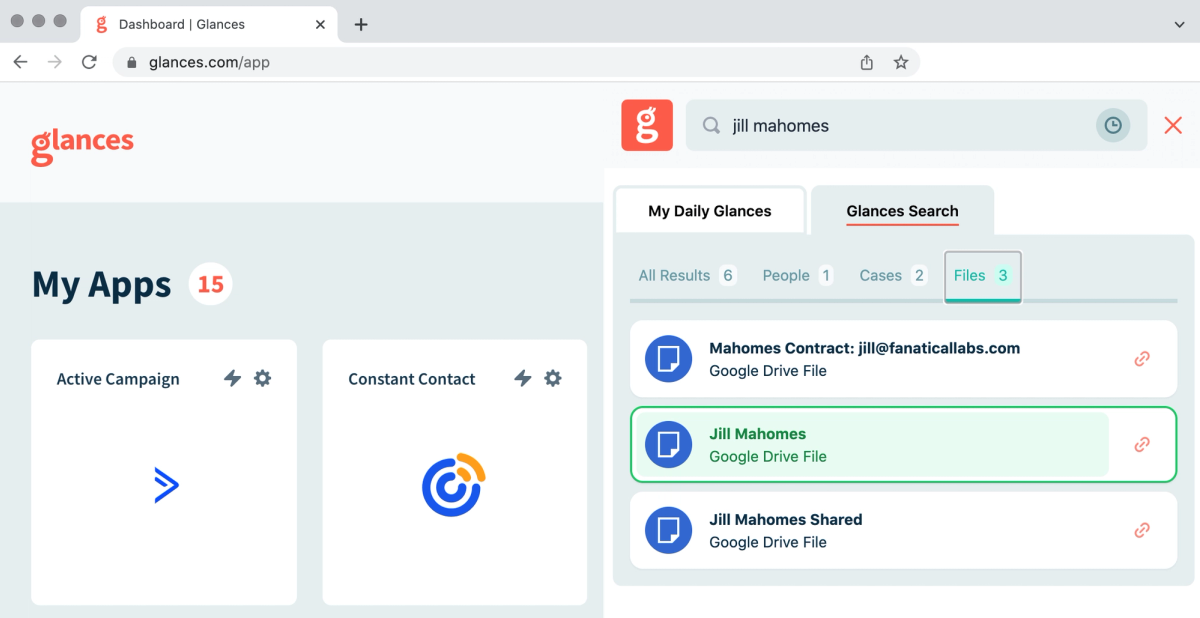Click the padlock site info icon
Viewport: 1200px width, 618px height.
coord(132,62)
